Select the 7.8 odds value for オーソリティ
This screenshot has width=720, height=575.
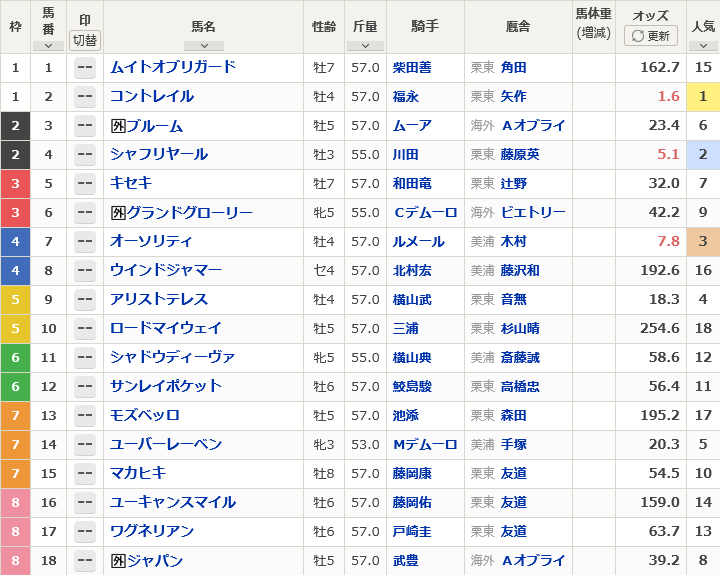tap(668, 241)
